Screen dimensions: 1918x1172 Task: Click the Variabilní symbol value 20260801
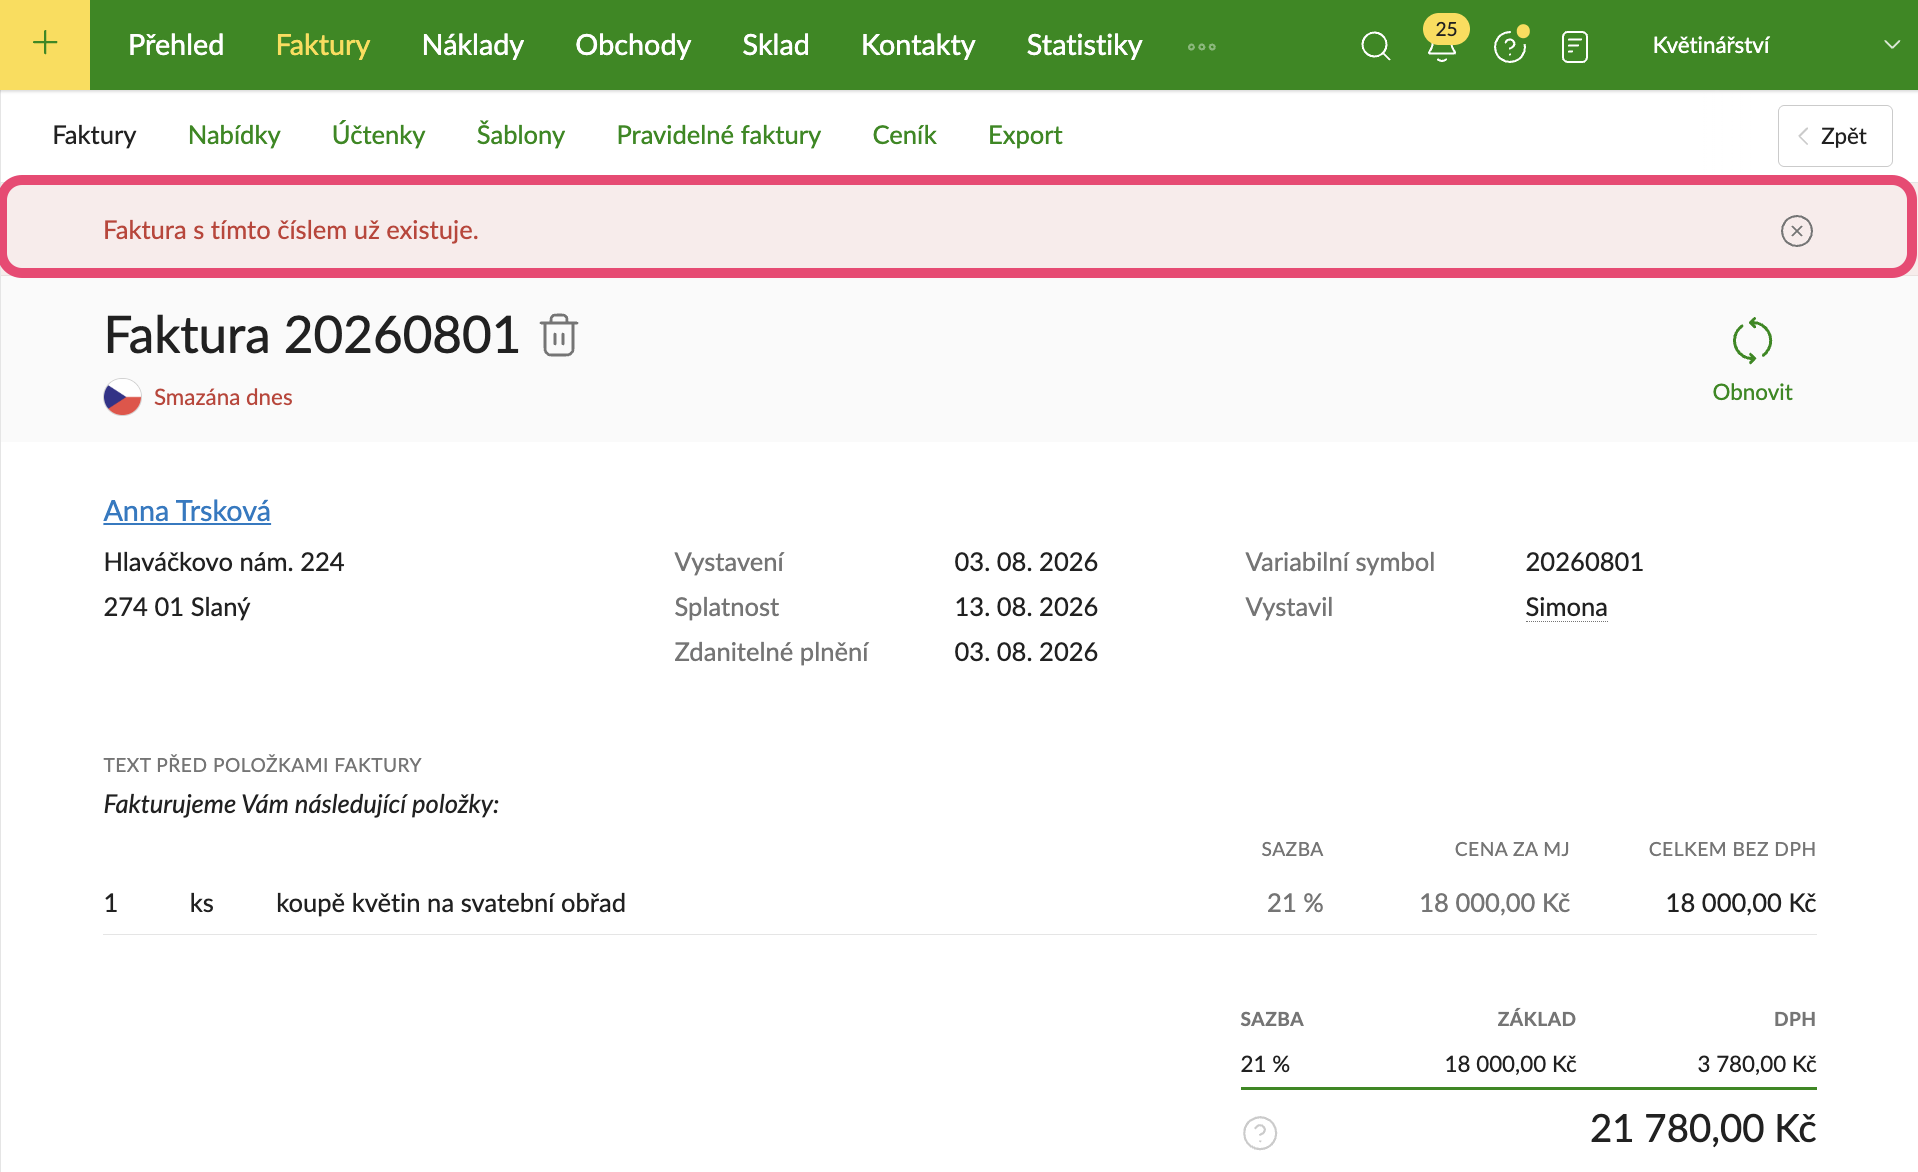[1584, 562]
